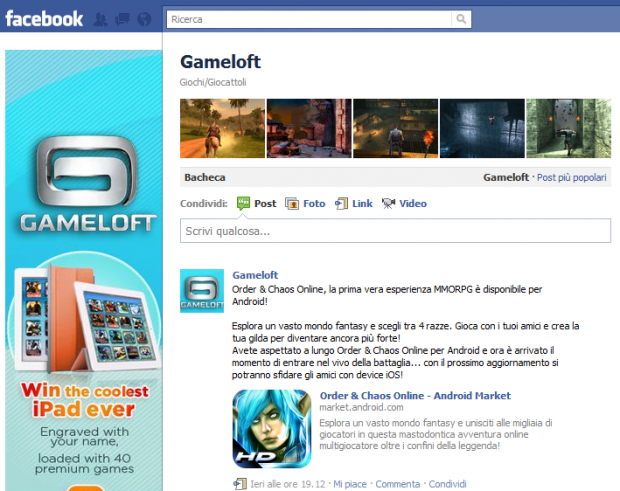Click the Gameloft avatar beside the post
Image resolution: width=620 pixels, height=491 pixels.
(x=202, y=291)
